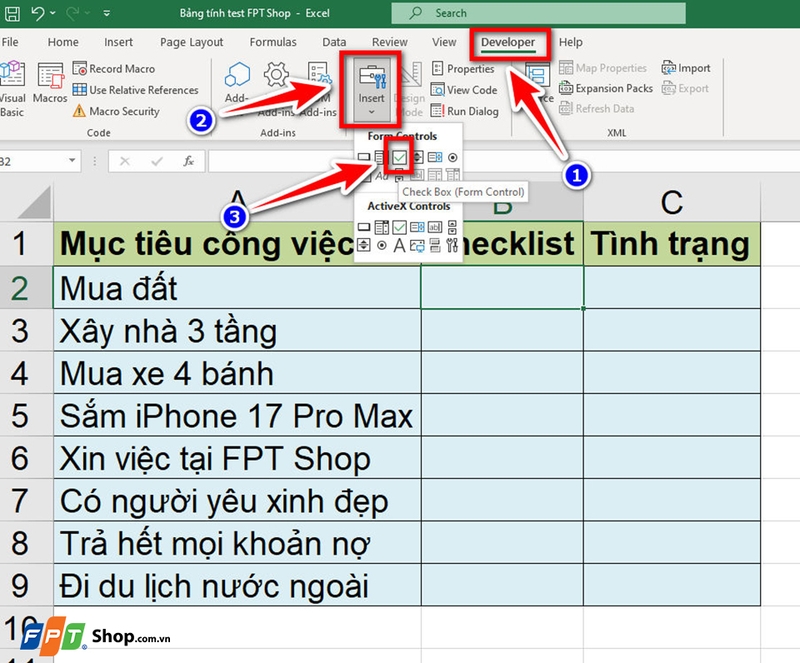Select the Combo Box form control
The height and width of the screenshot is (663, 800).
[380, 157]
